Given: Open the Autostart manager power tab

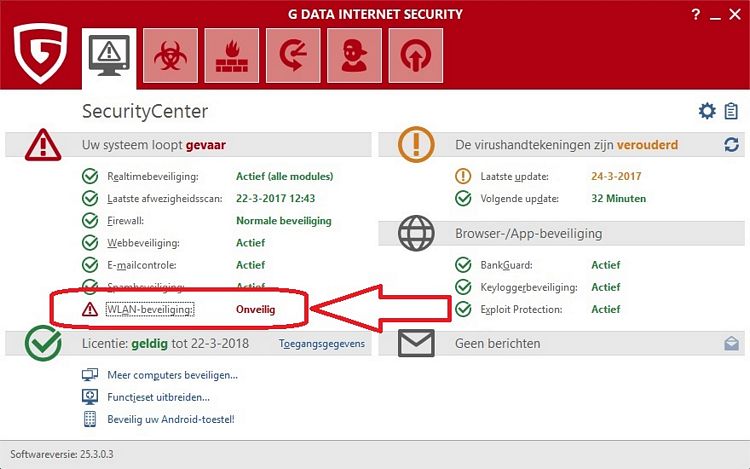Looking at the screenshot, I should (x=416, y=55).
